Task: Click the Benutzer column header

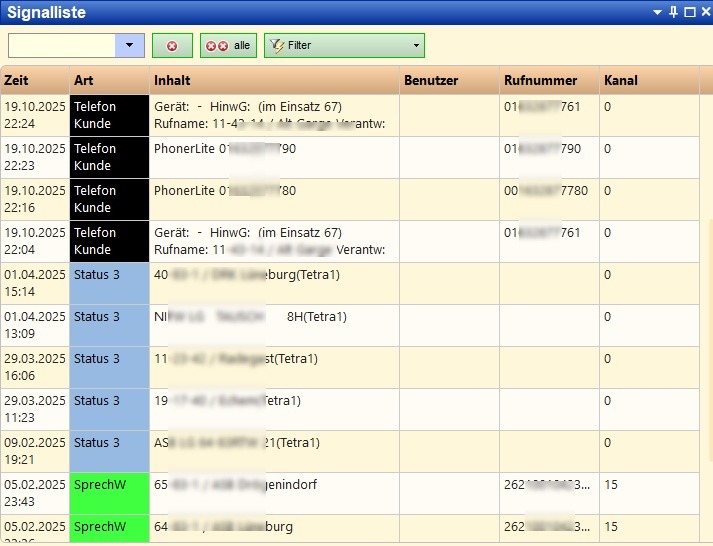Action: click(449, 81)
